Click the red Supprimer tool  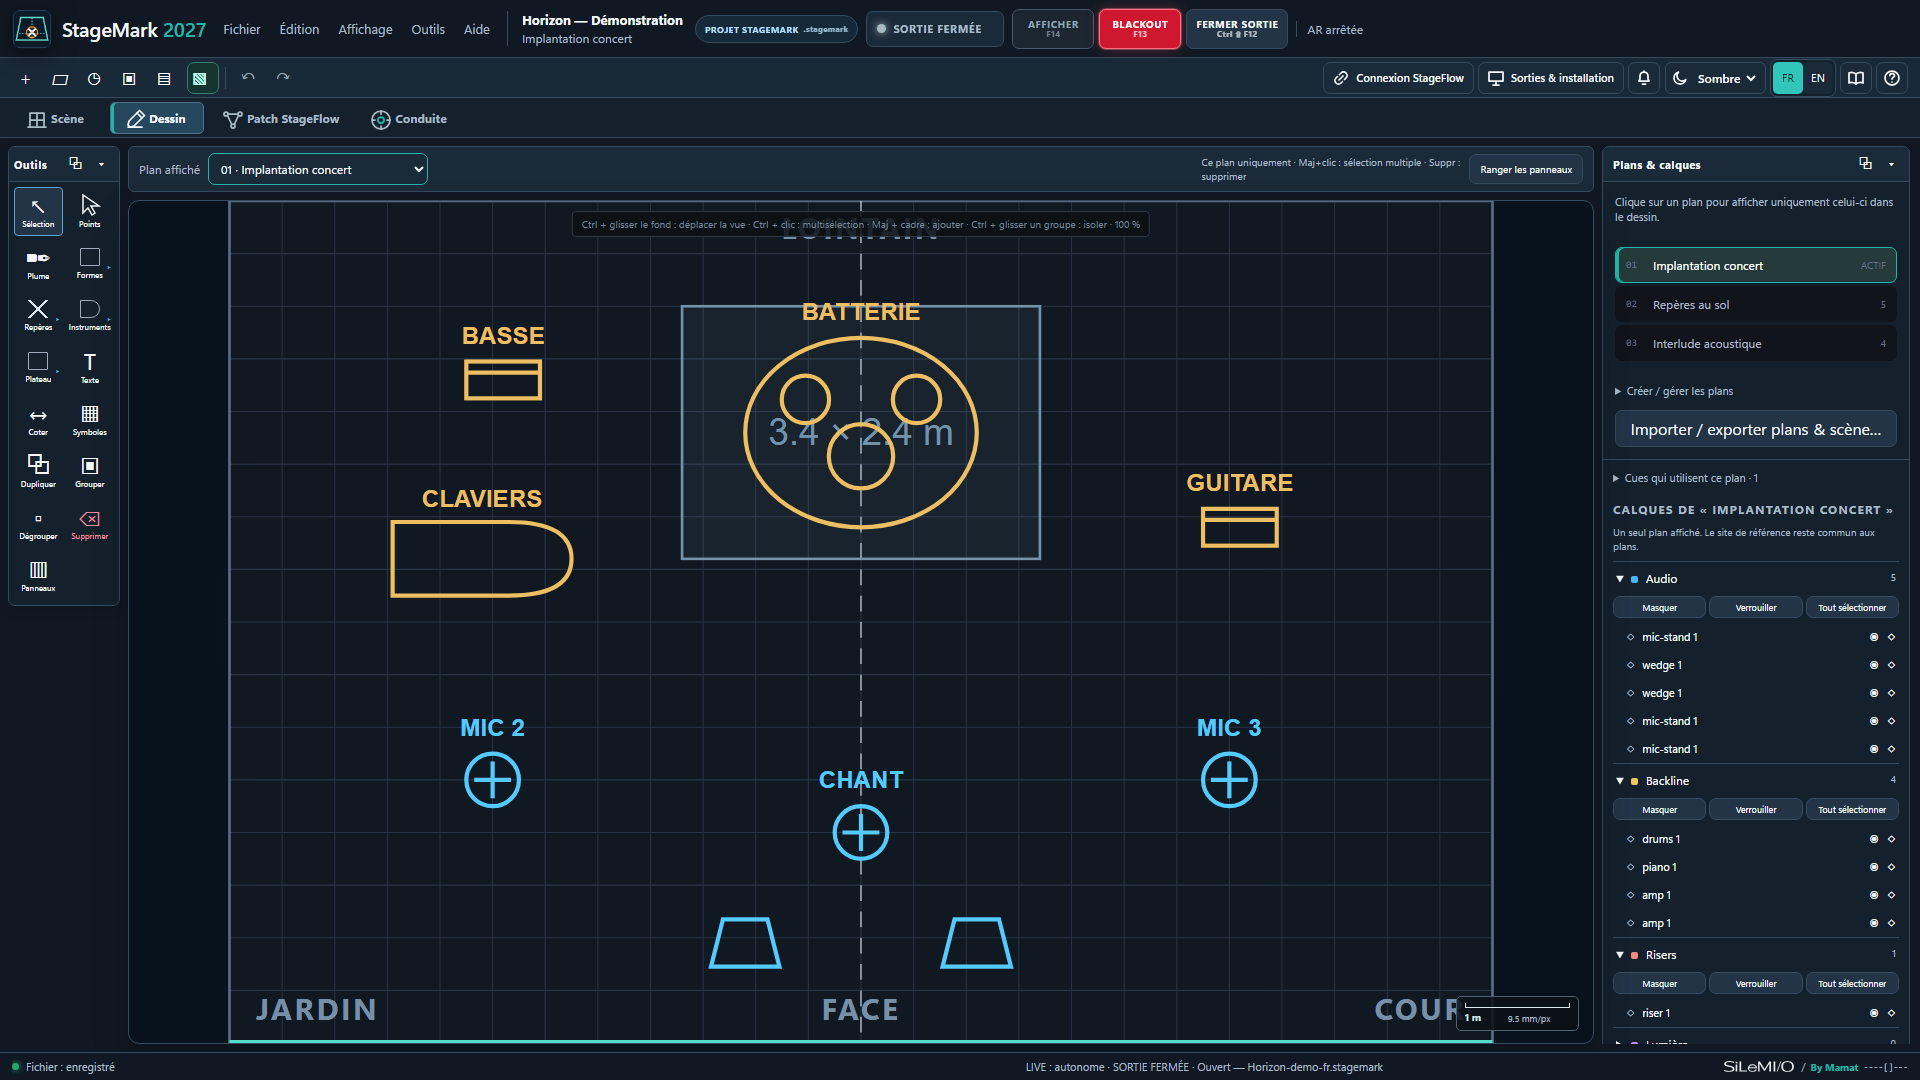(x=90, y=524)
